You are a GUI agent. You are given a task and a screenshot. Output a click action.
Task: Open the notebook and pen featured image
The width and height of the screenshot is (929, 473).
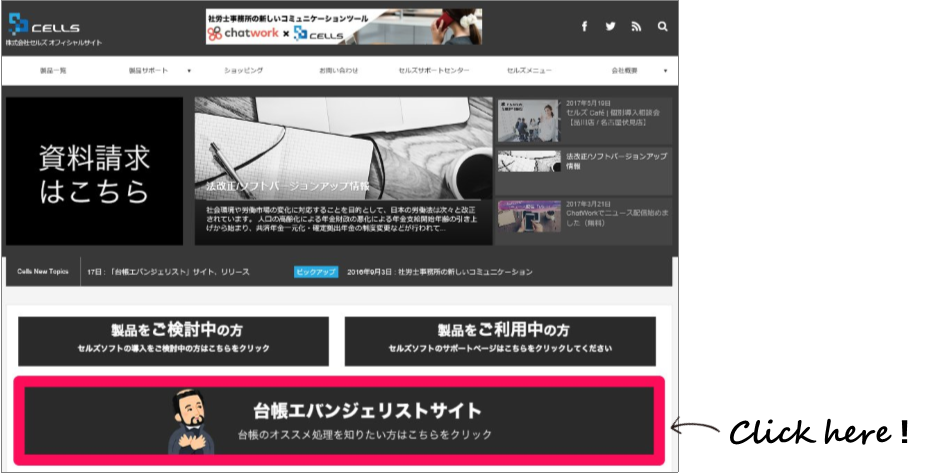pos(344,148)
